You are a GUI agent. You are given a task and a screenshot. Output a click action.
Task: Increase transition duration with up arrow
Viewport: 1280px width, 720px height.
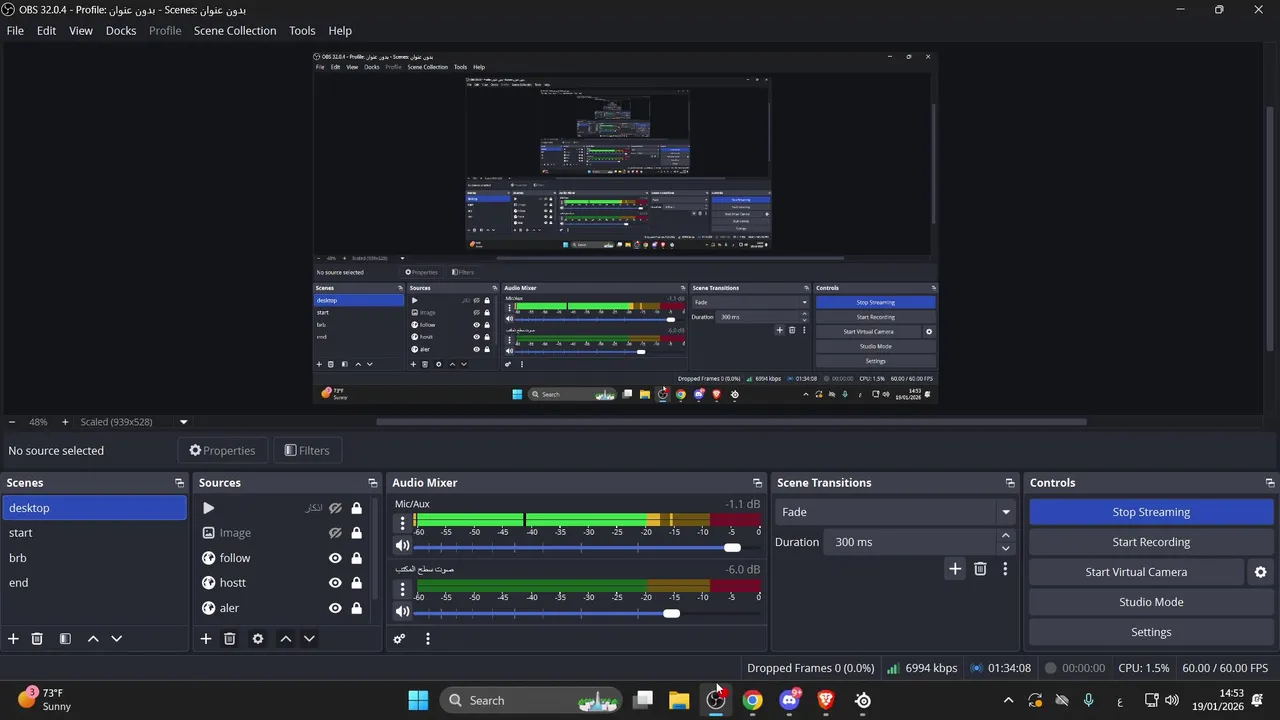pos(1005,536)
